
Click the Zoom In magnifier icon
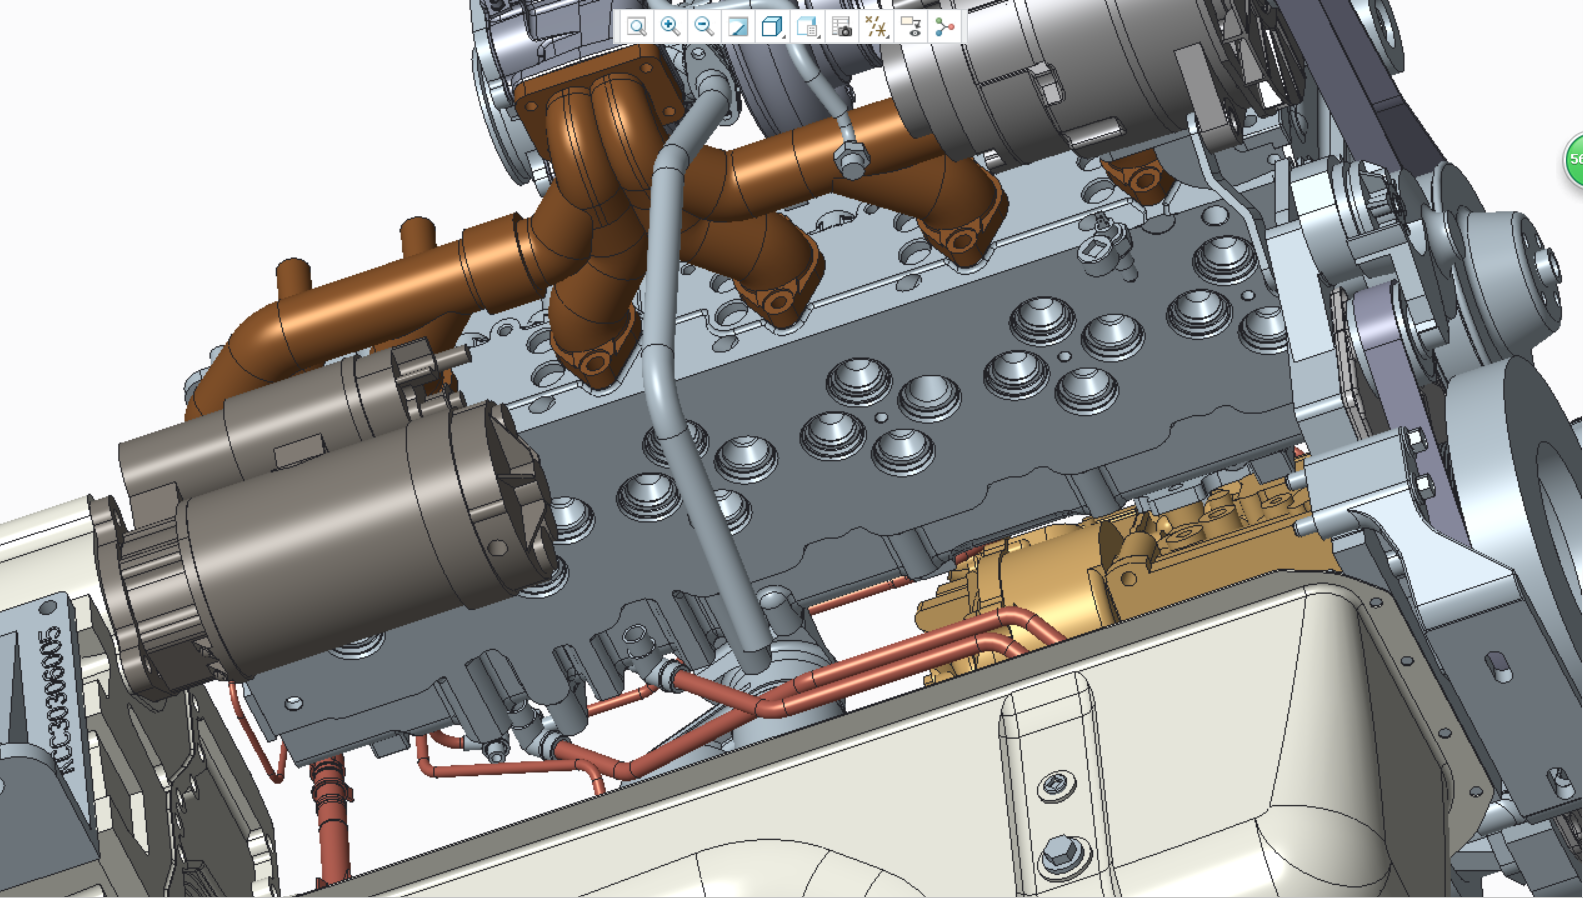[x=671, y=27]
